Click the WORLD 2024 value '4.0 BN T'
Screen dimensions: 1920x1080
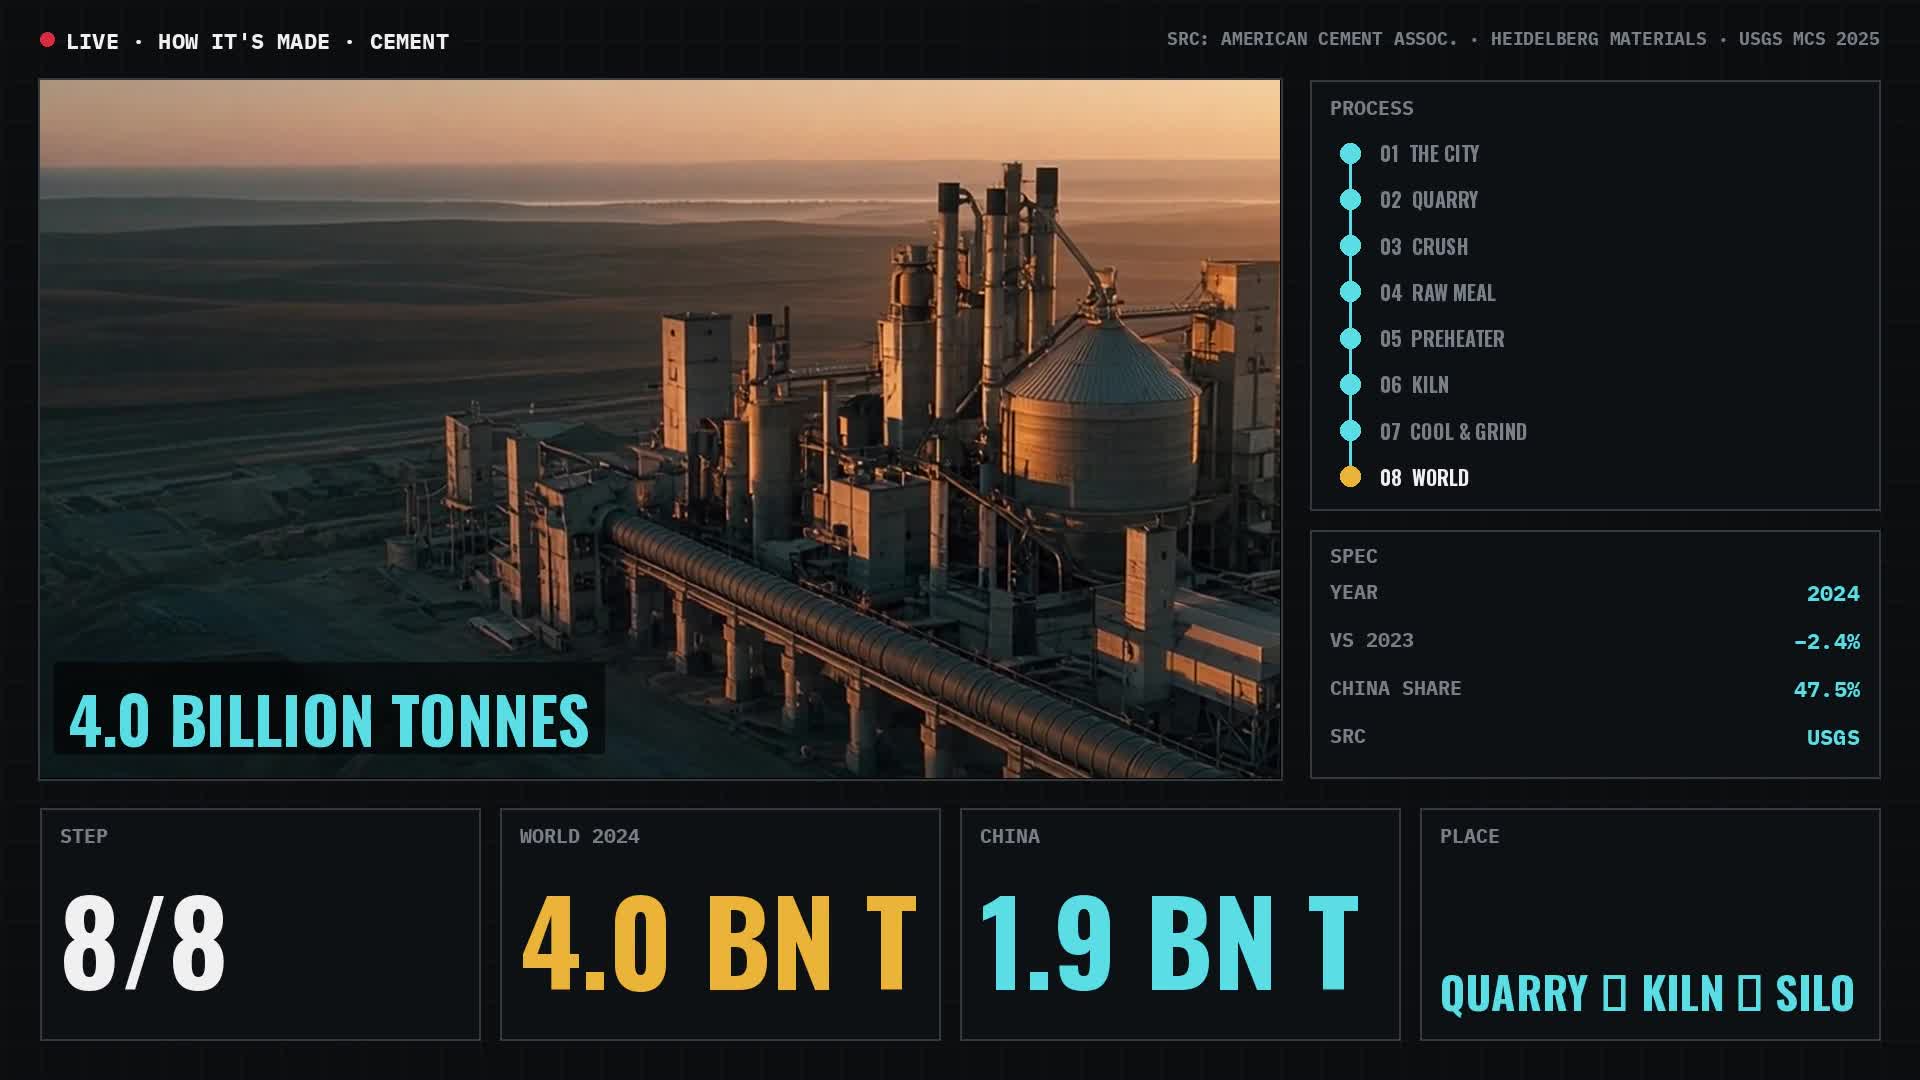click(719, 942)
